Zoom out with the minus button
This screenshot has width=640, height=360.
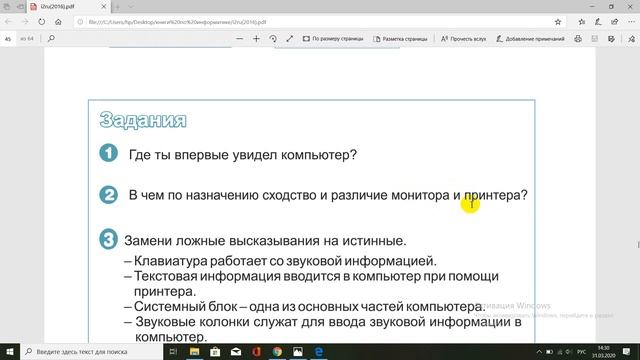click(240, 39)
